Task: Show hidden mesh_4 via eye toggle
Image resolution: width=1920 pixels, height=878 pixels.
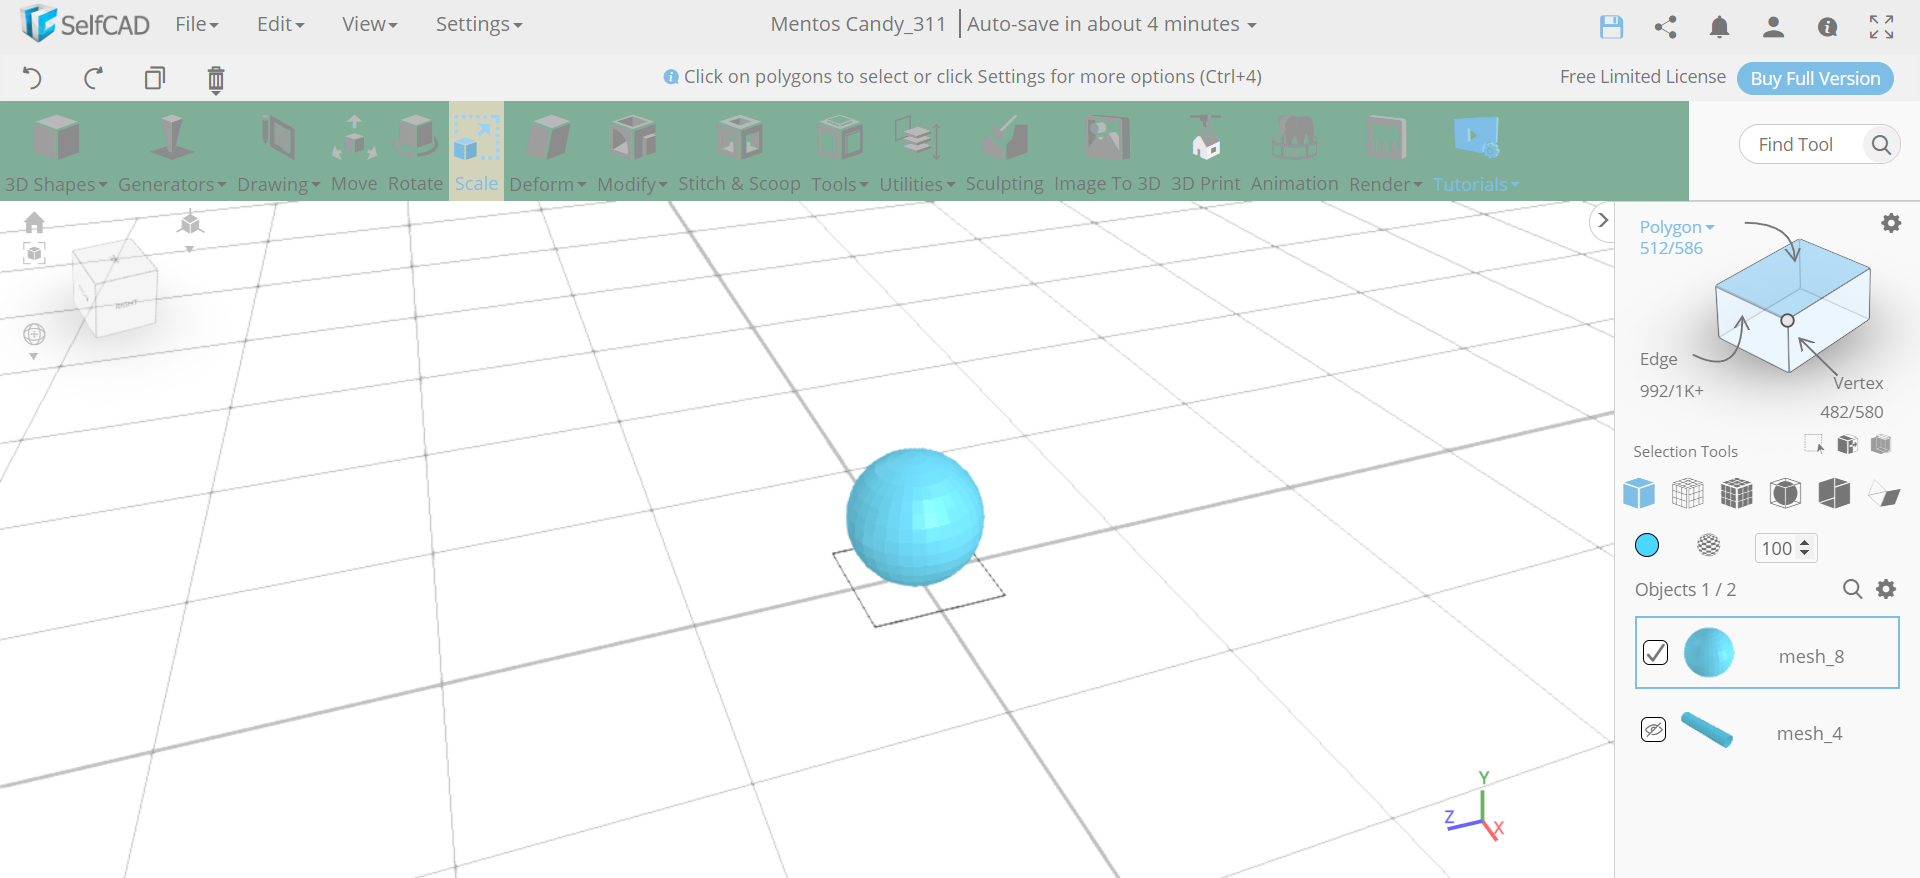Action: (1654, 730)
